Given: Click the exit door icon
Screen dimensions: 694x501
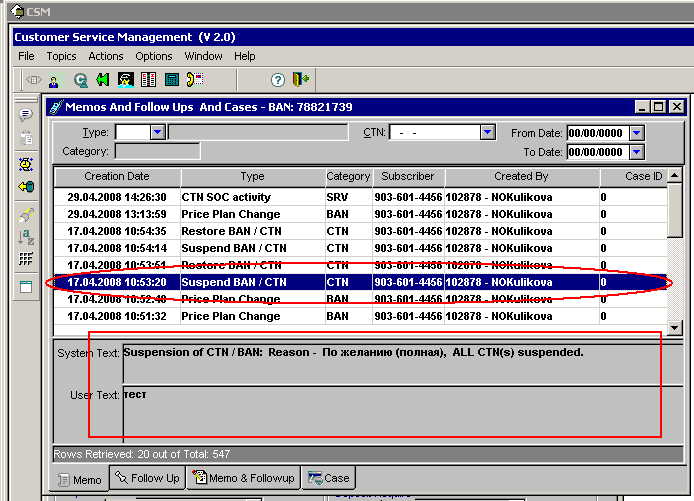Looking at the screenshot, I should (x=301, y=80).
